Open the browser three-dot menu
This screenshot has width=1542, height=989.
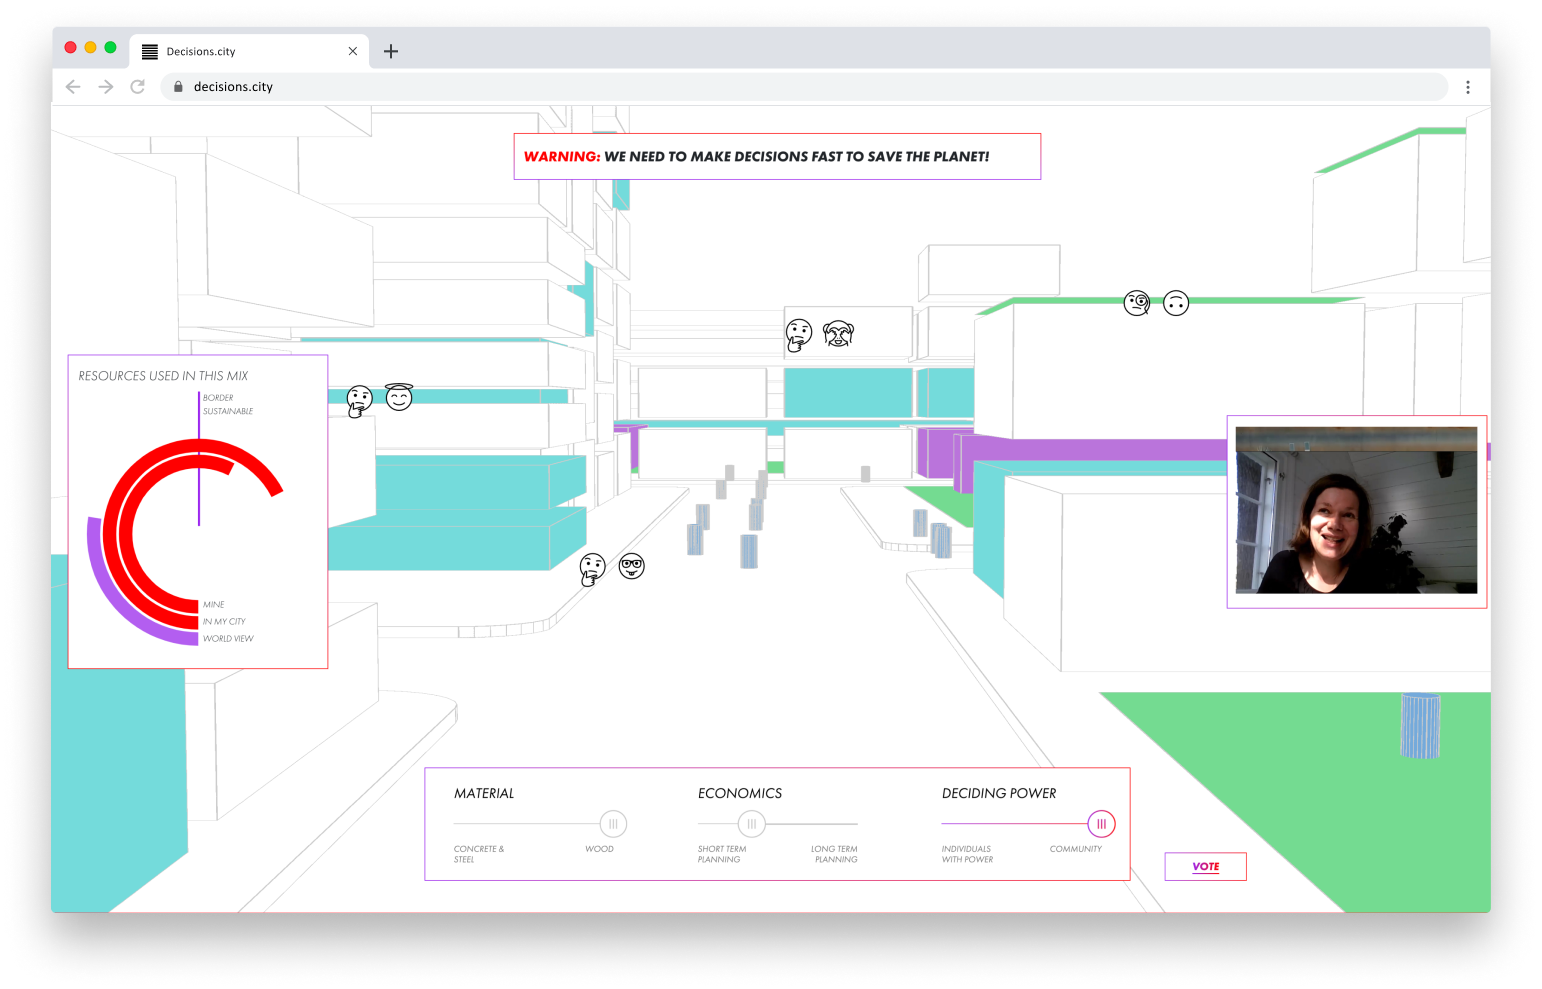click(x=1467, y=87)
